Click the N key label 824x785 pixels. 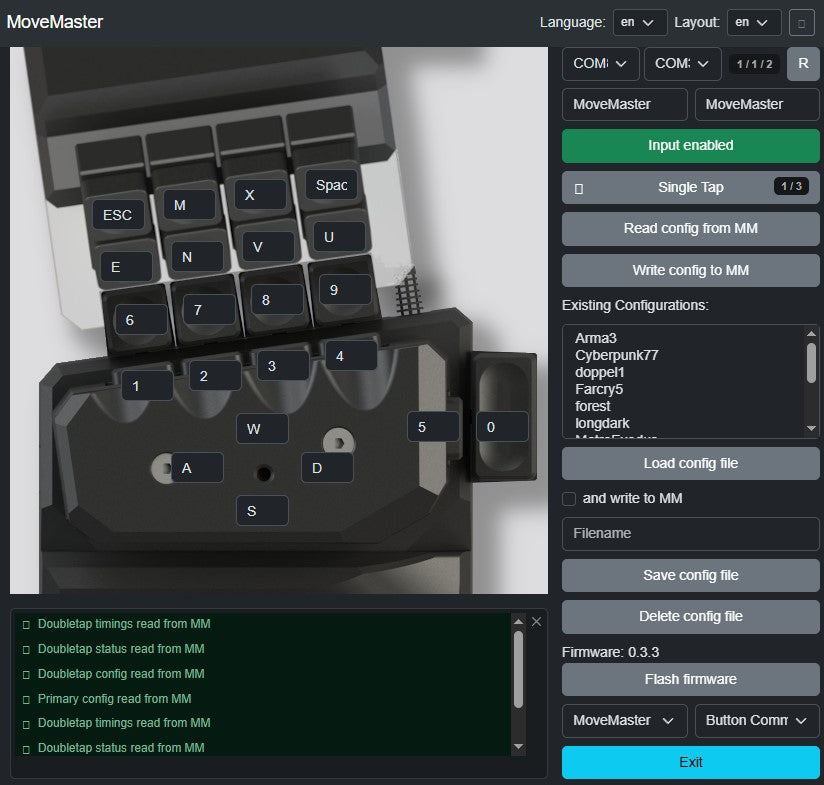[x=197, y=257]
